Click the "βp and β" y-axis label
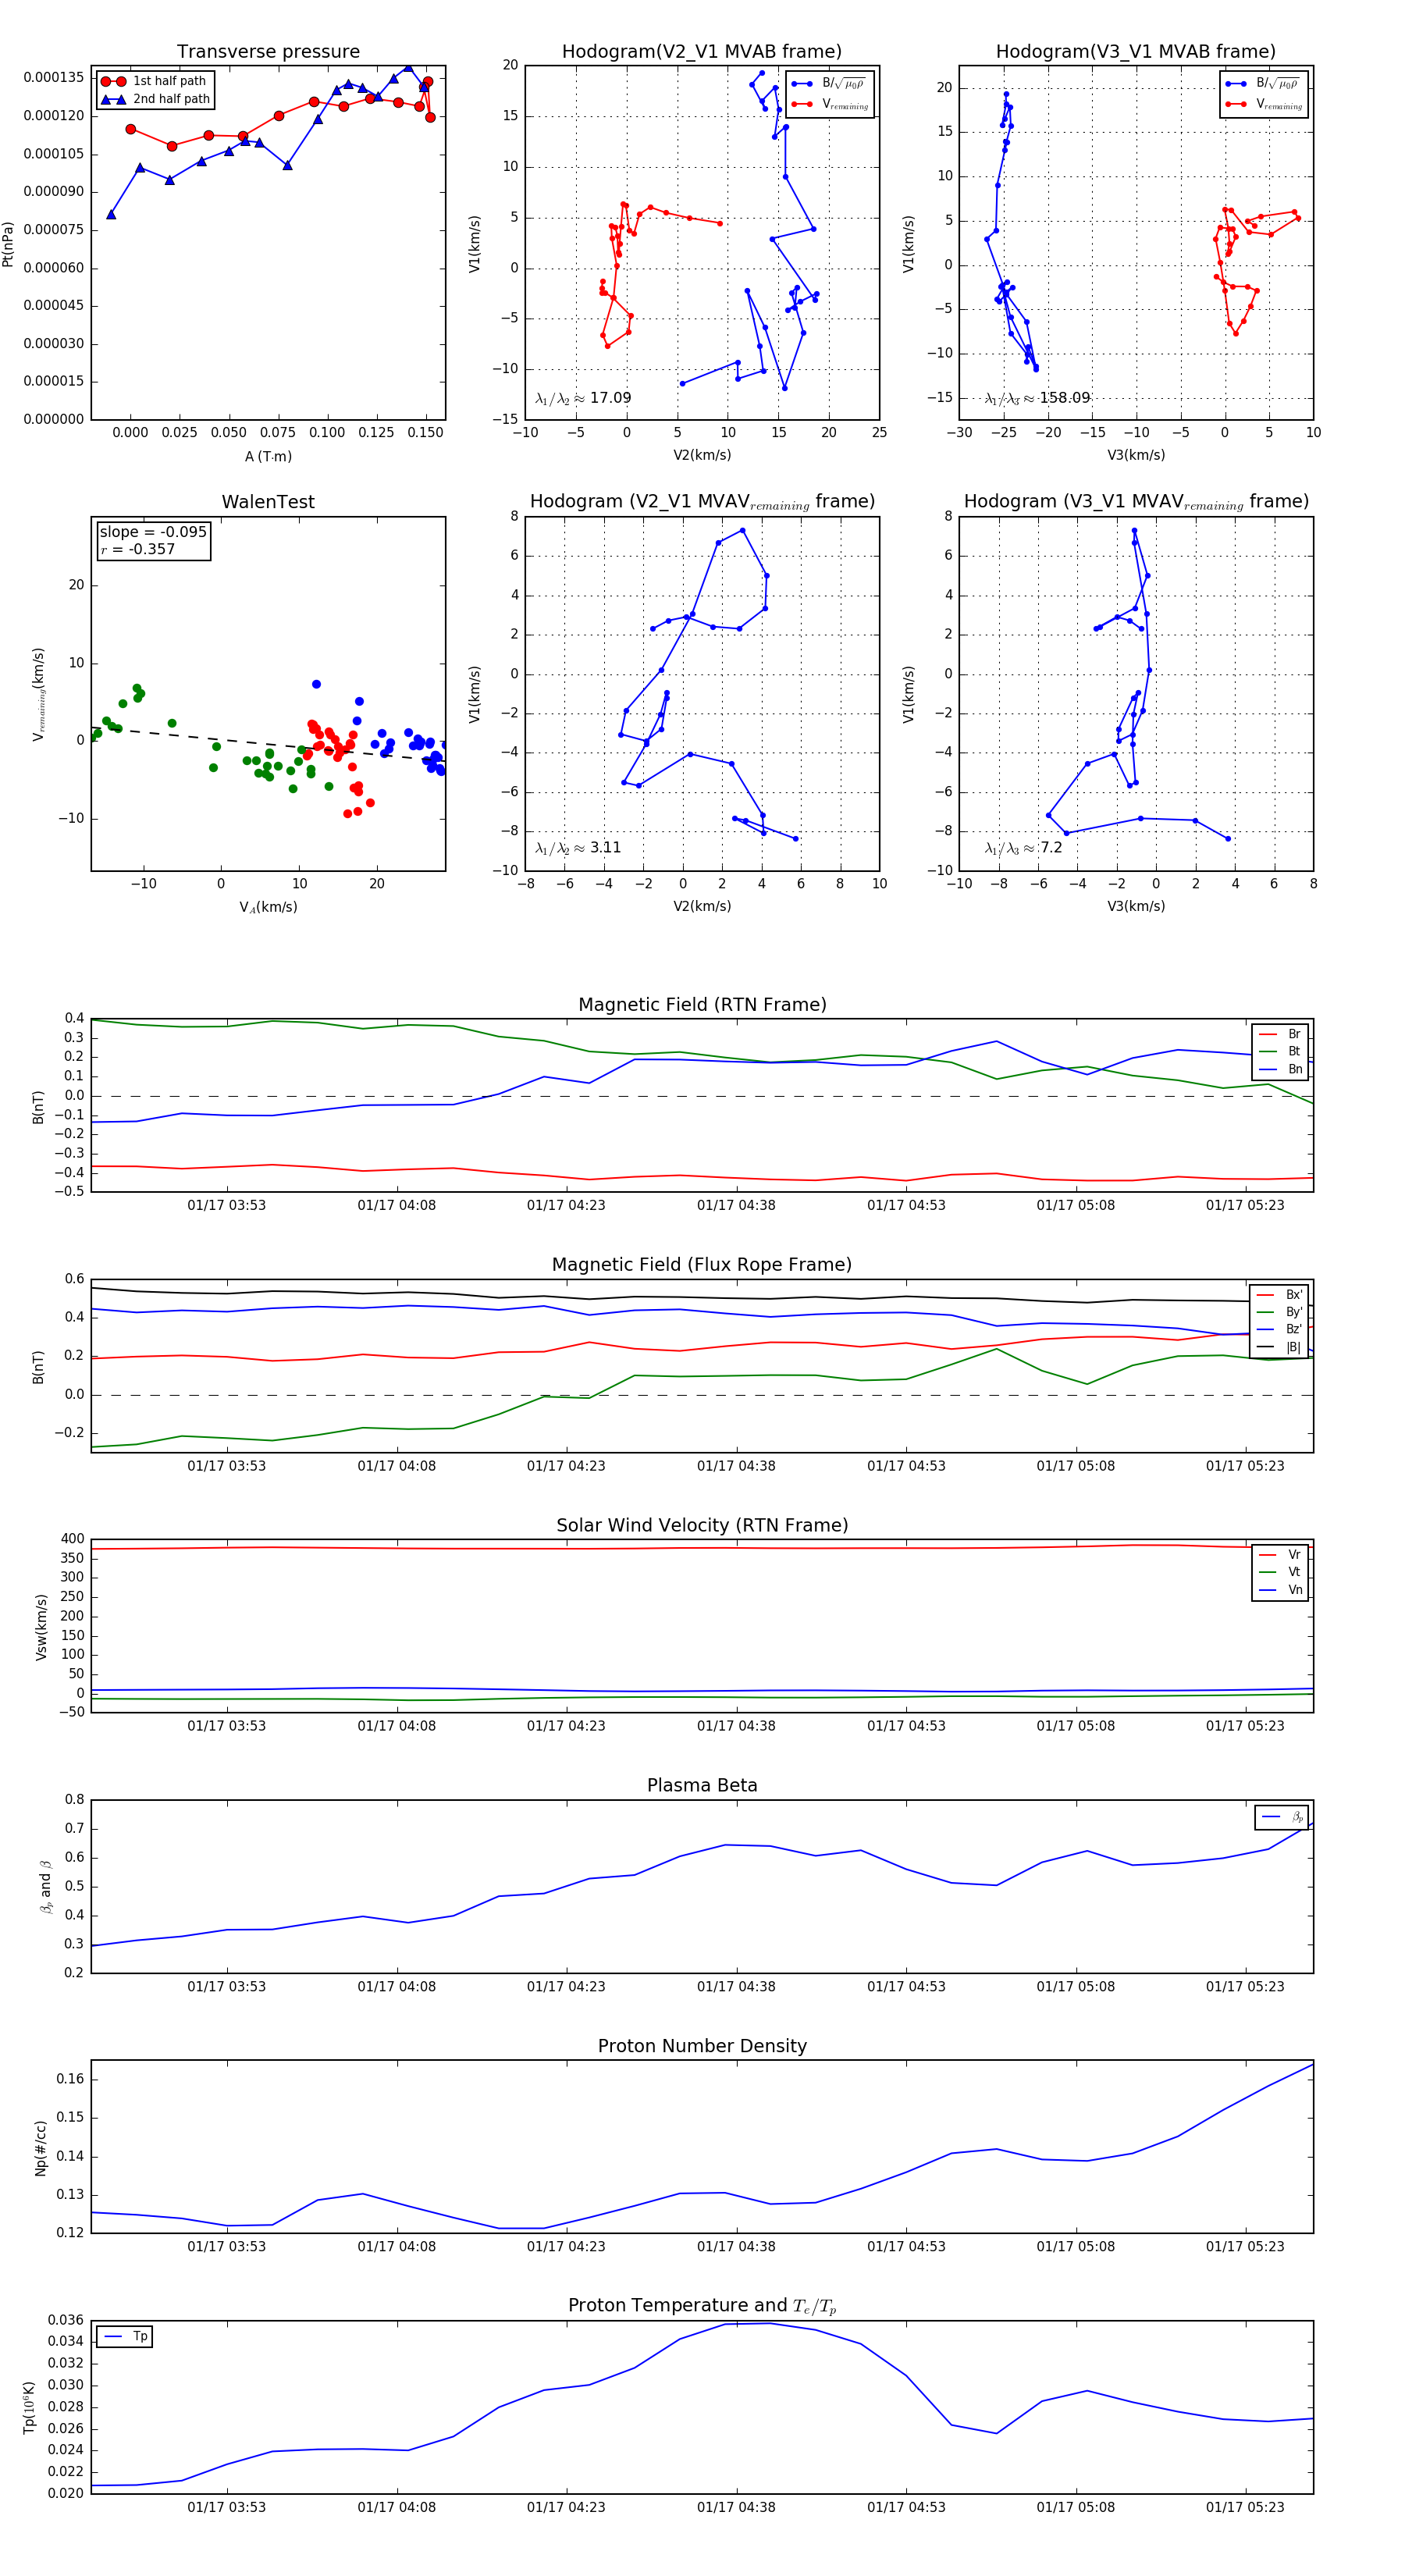 point(45,1887)
